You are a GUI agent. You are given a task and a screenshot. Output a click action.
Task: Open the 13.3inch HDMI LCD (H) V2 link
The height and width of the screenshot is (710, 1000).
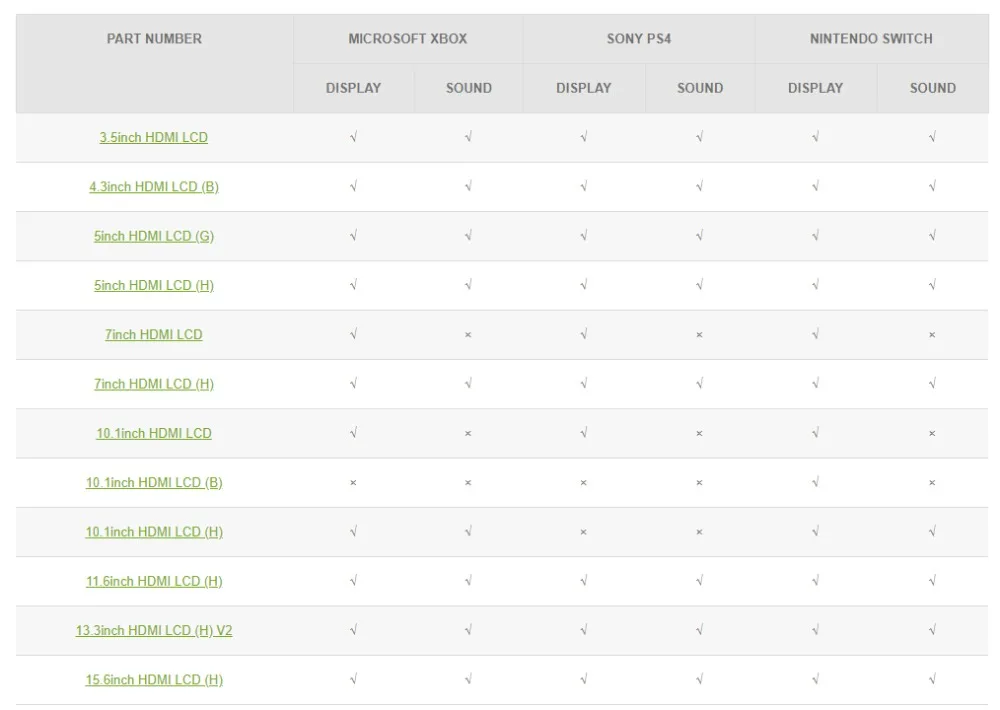154,630
